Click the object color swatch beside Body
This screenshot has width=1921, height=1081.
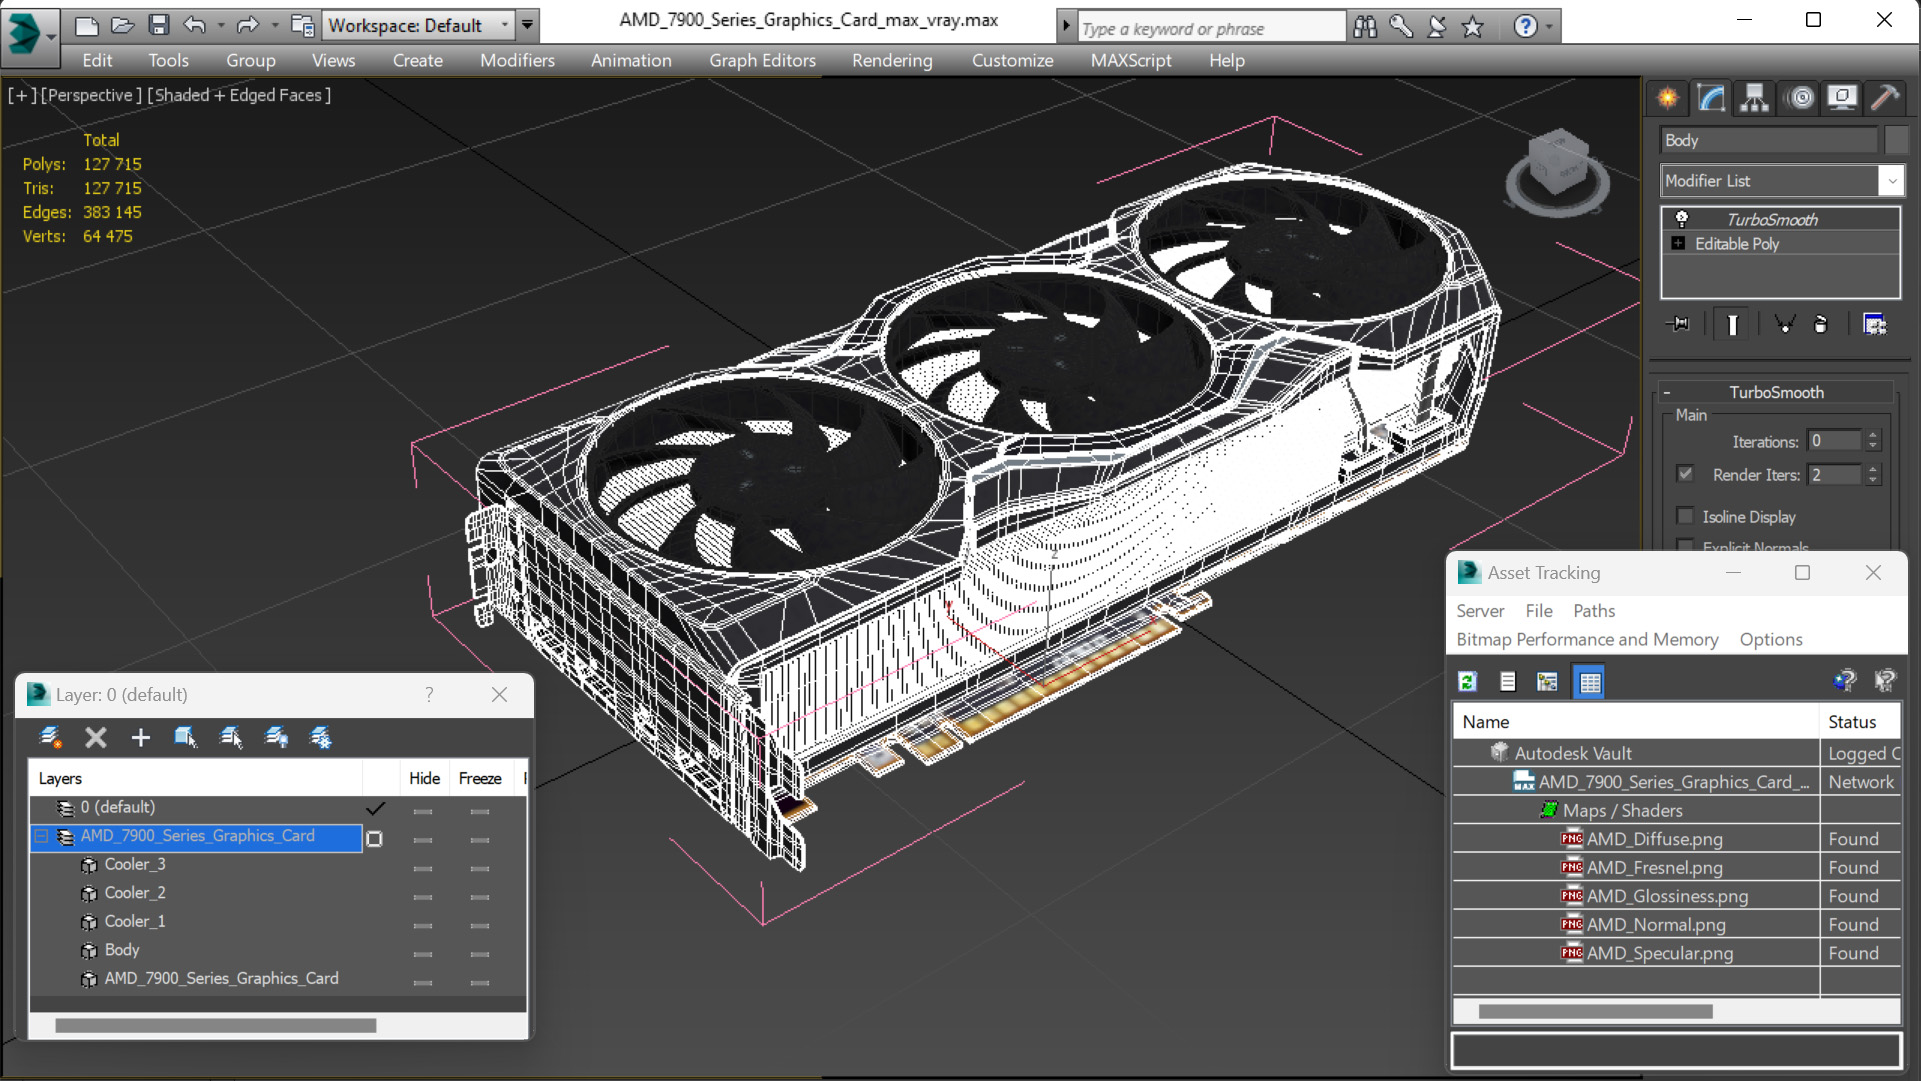click(1896, 140)
